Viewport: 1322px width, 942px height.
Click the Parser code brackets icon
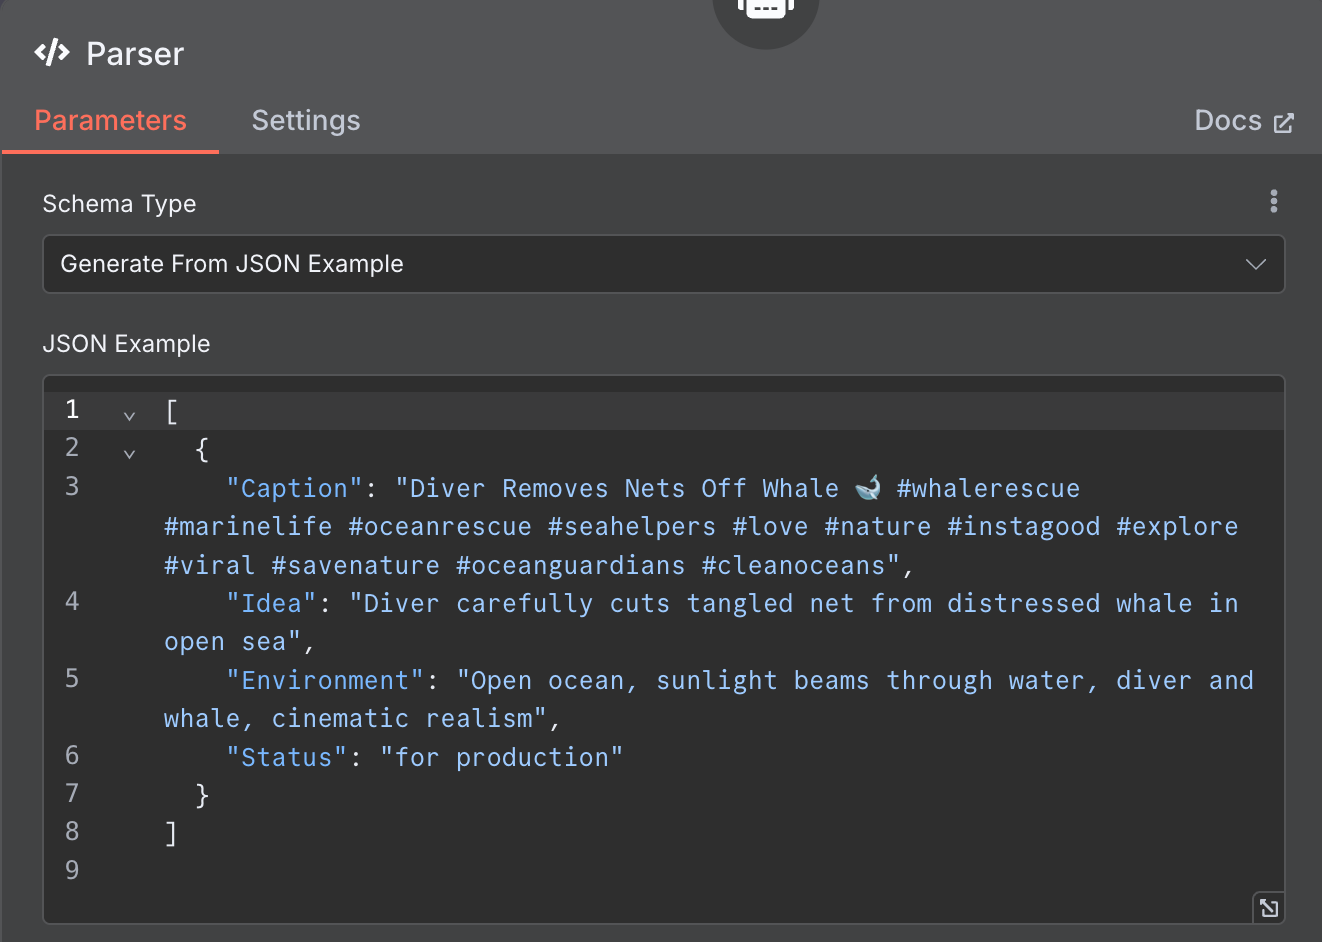tap(52, 53)
